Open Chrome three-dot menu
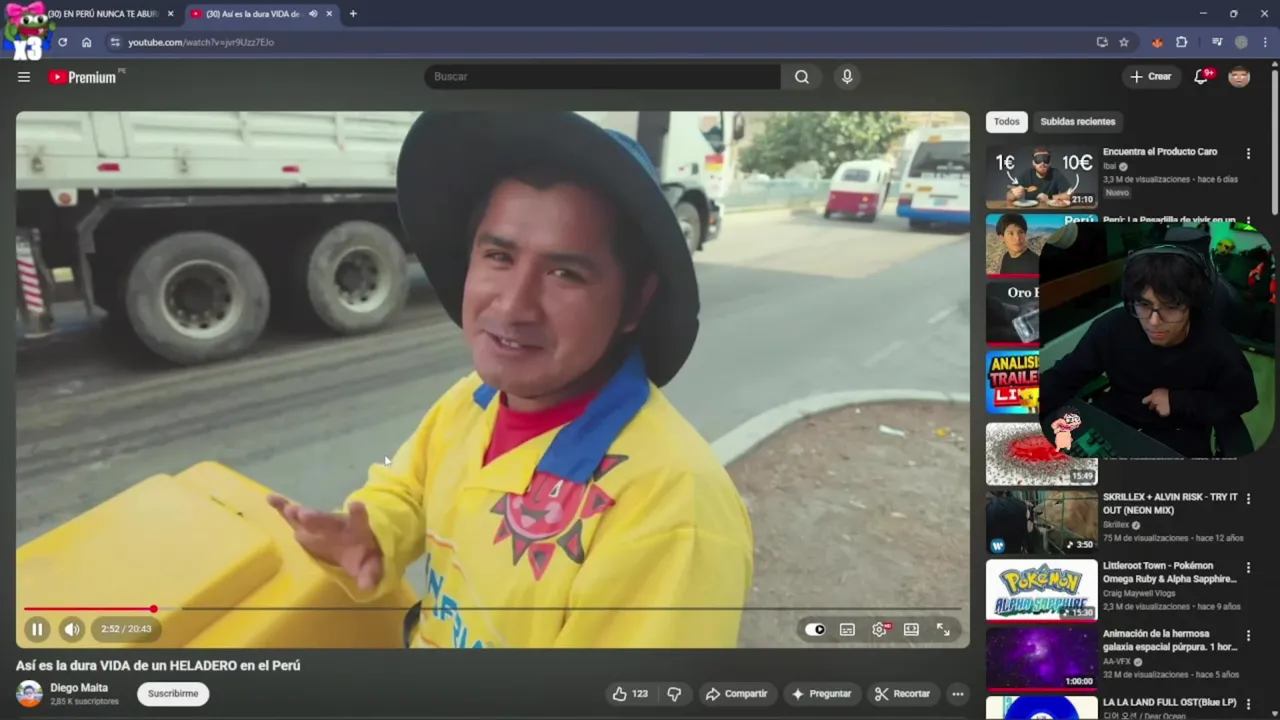The image size is (1280, 720). click(x=1265, y=42)
